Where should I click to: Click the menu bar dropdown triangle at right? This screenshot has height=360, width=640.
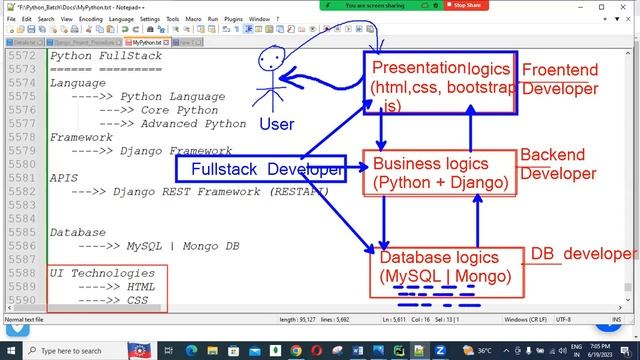coord(617,19)
